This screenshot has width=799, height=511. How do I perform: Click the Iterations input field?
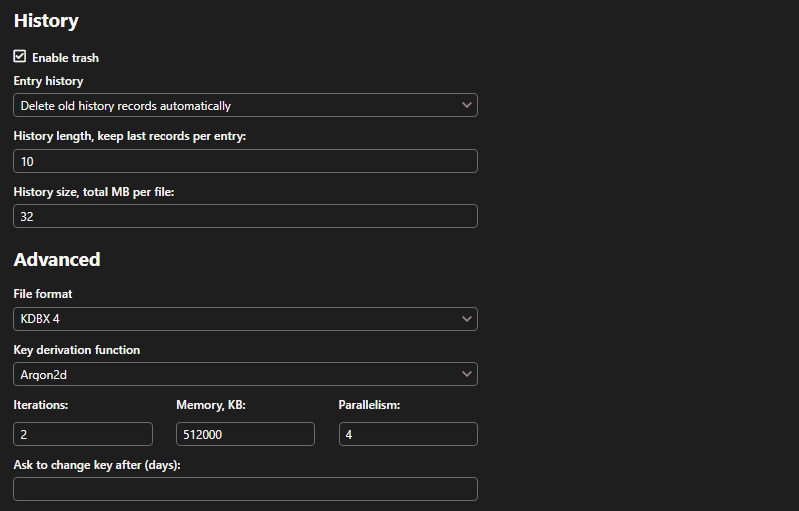click(83, 434)
